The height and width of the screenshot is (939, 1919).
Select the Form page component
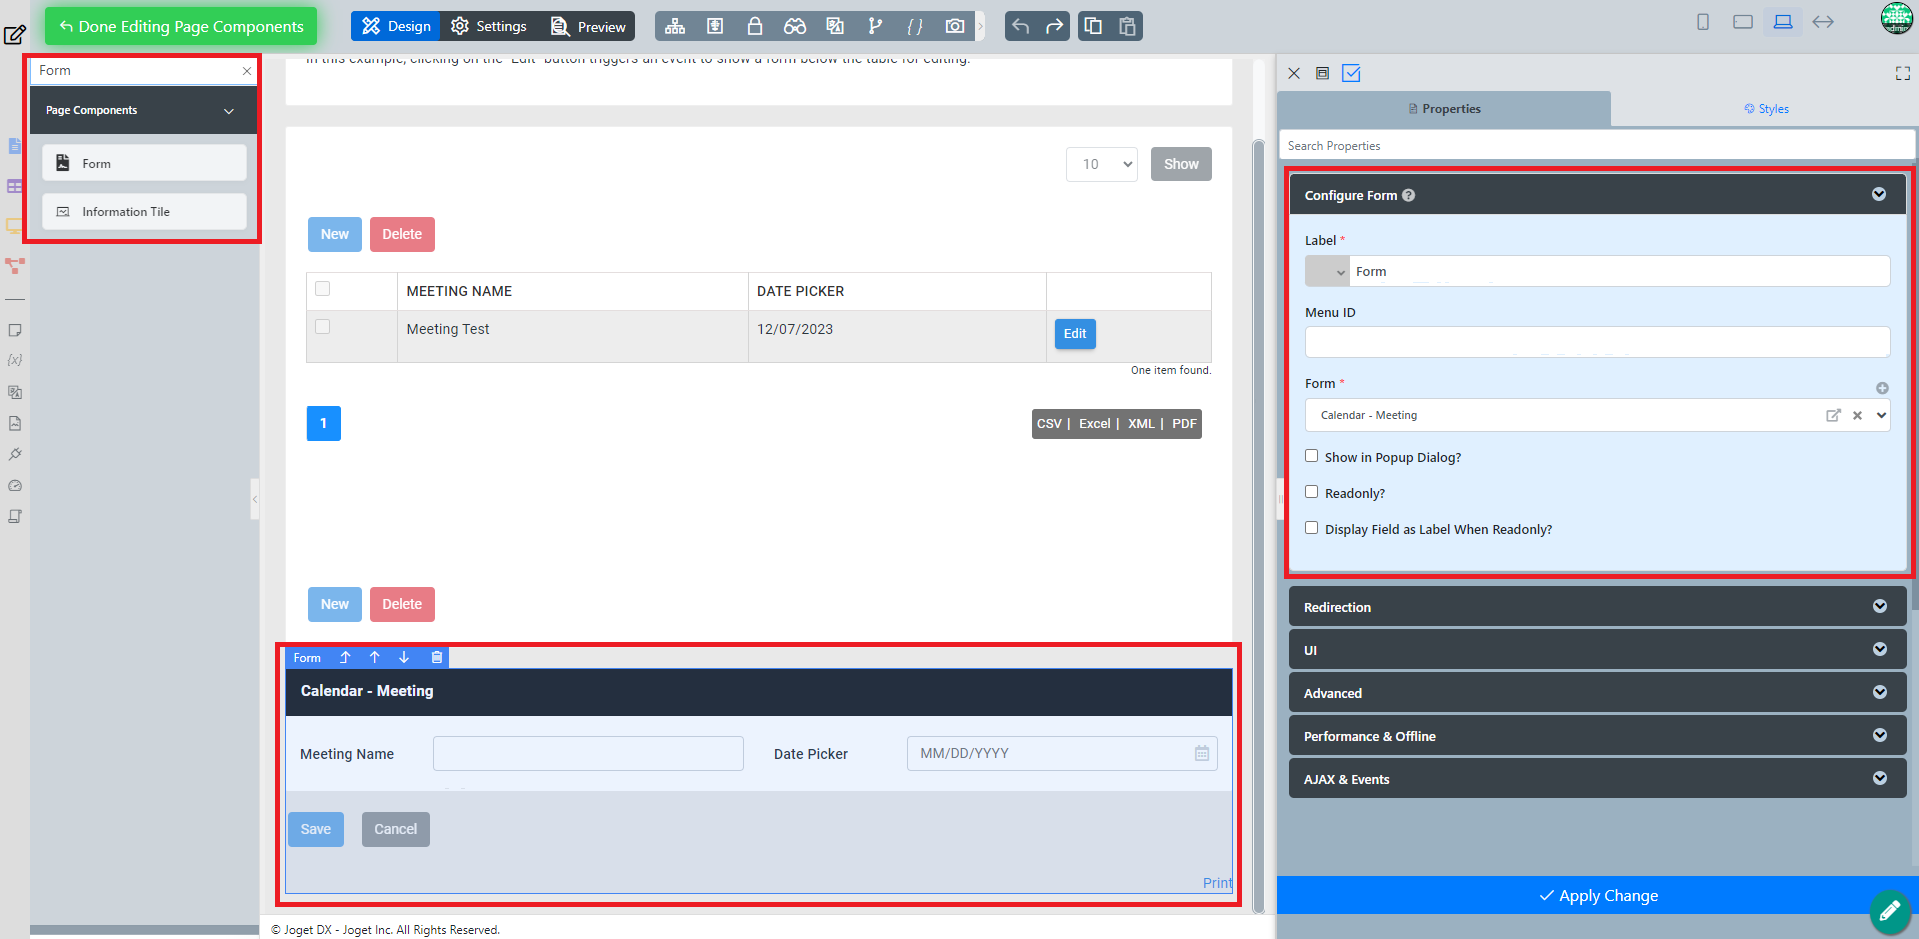[144, 163]
